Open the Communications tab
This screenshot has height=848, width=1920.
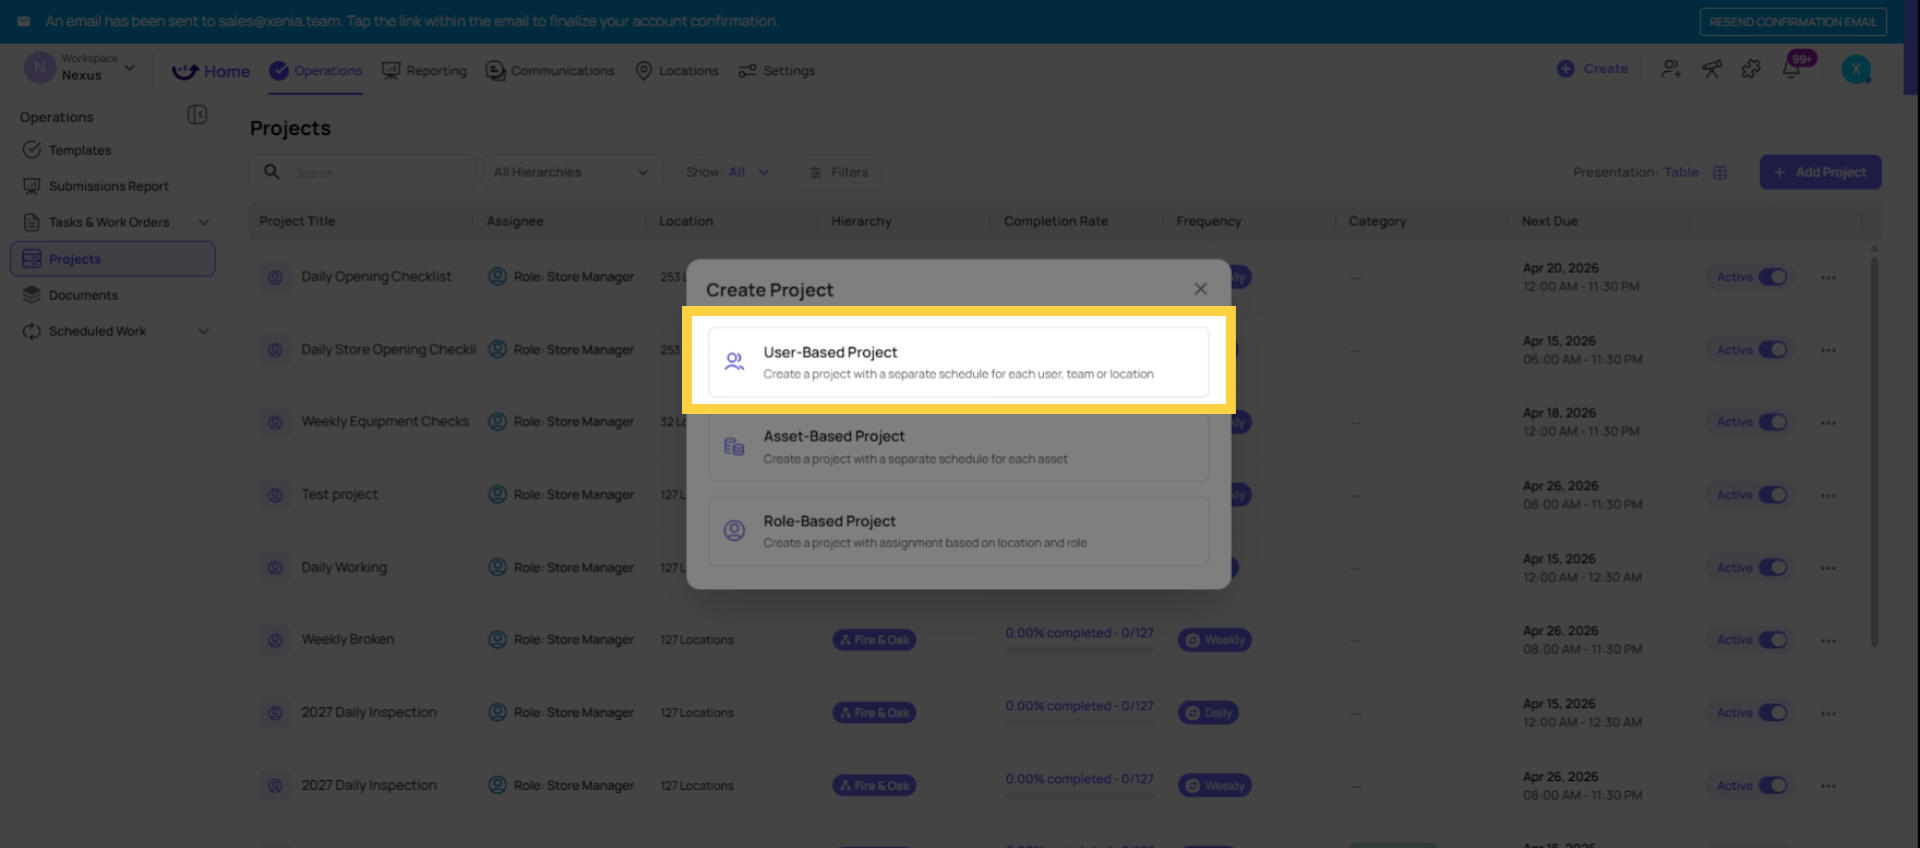[550, 71]
